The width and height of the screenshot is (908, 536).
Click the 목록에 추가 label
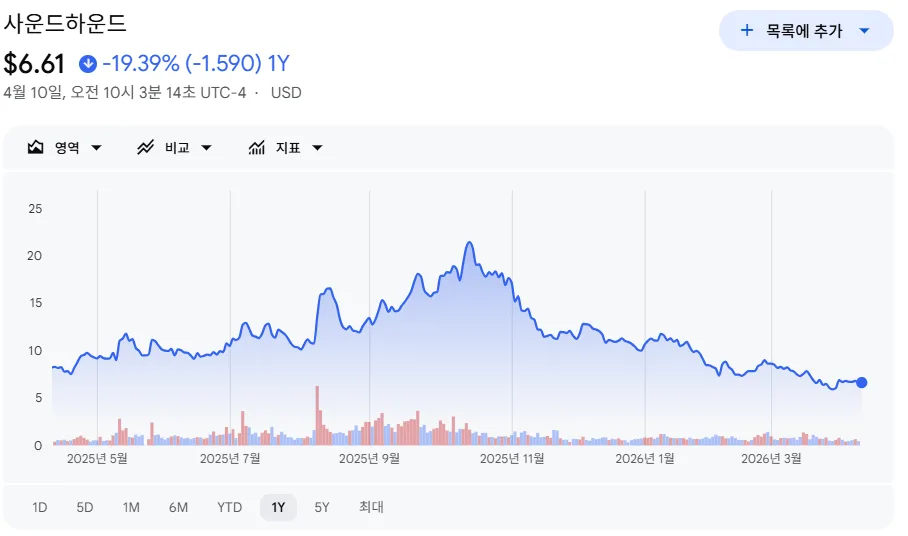point(804,31)
